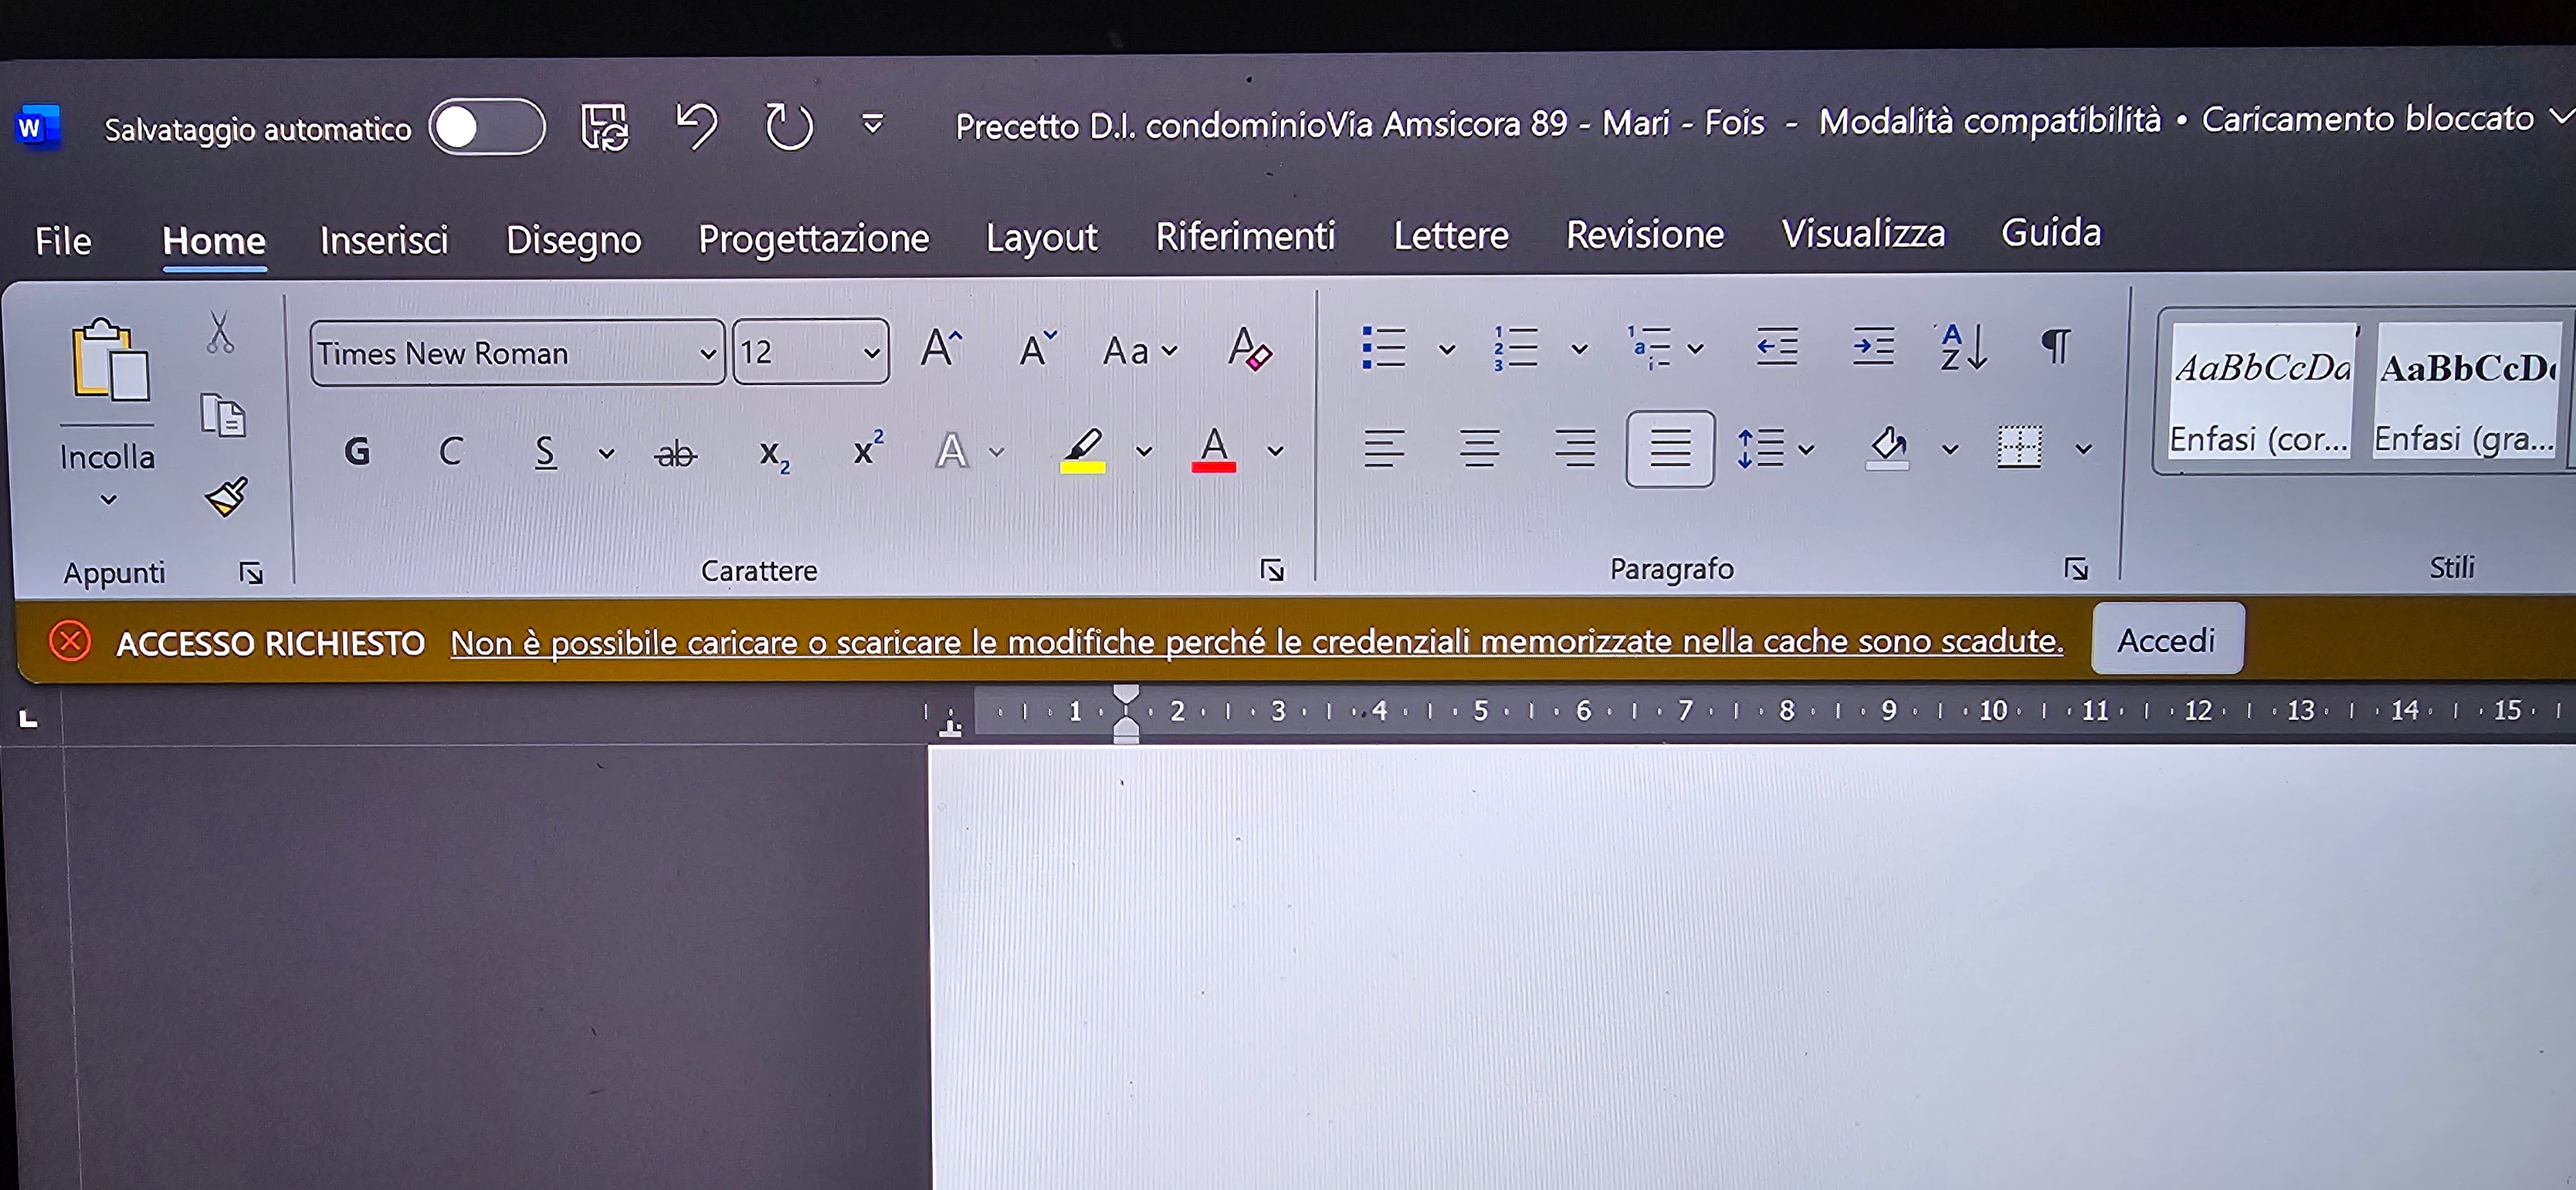This screenshot has height=1190, width=2576.
Task: Open the Paragrafo dialog launcher
Action: [2076, 568]
